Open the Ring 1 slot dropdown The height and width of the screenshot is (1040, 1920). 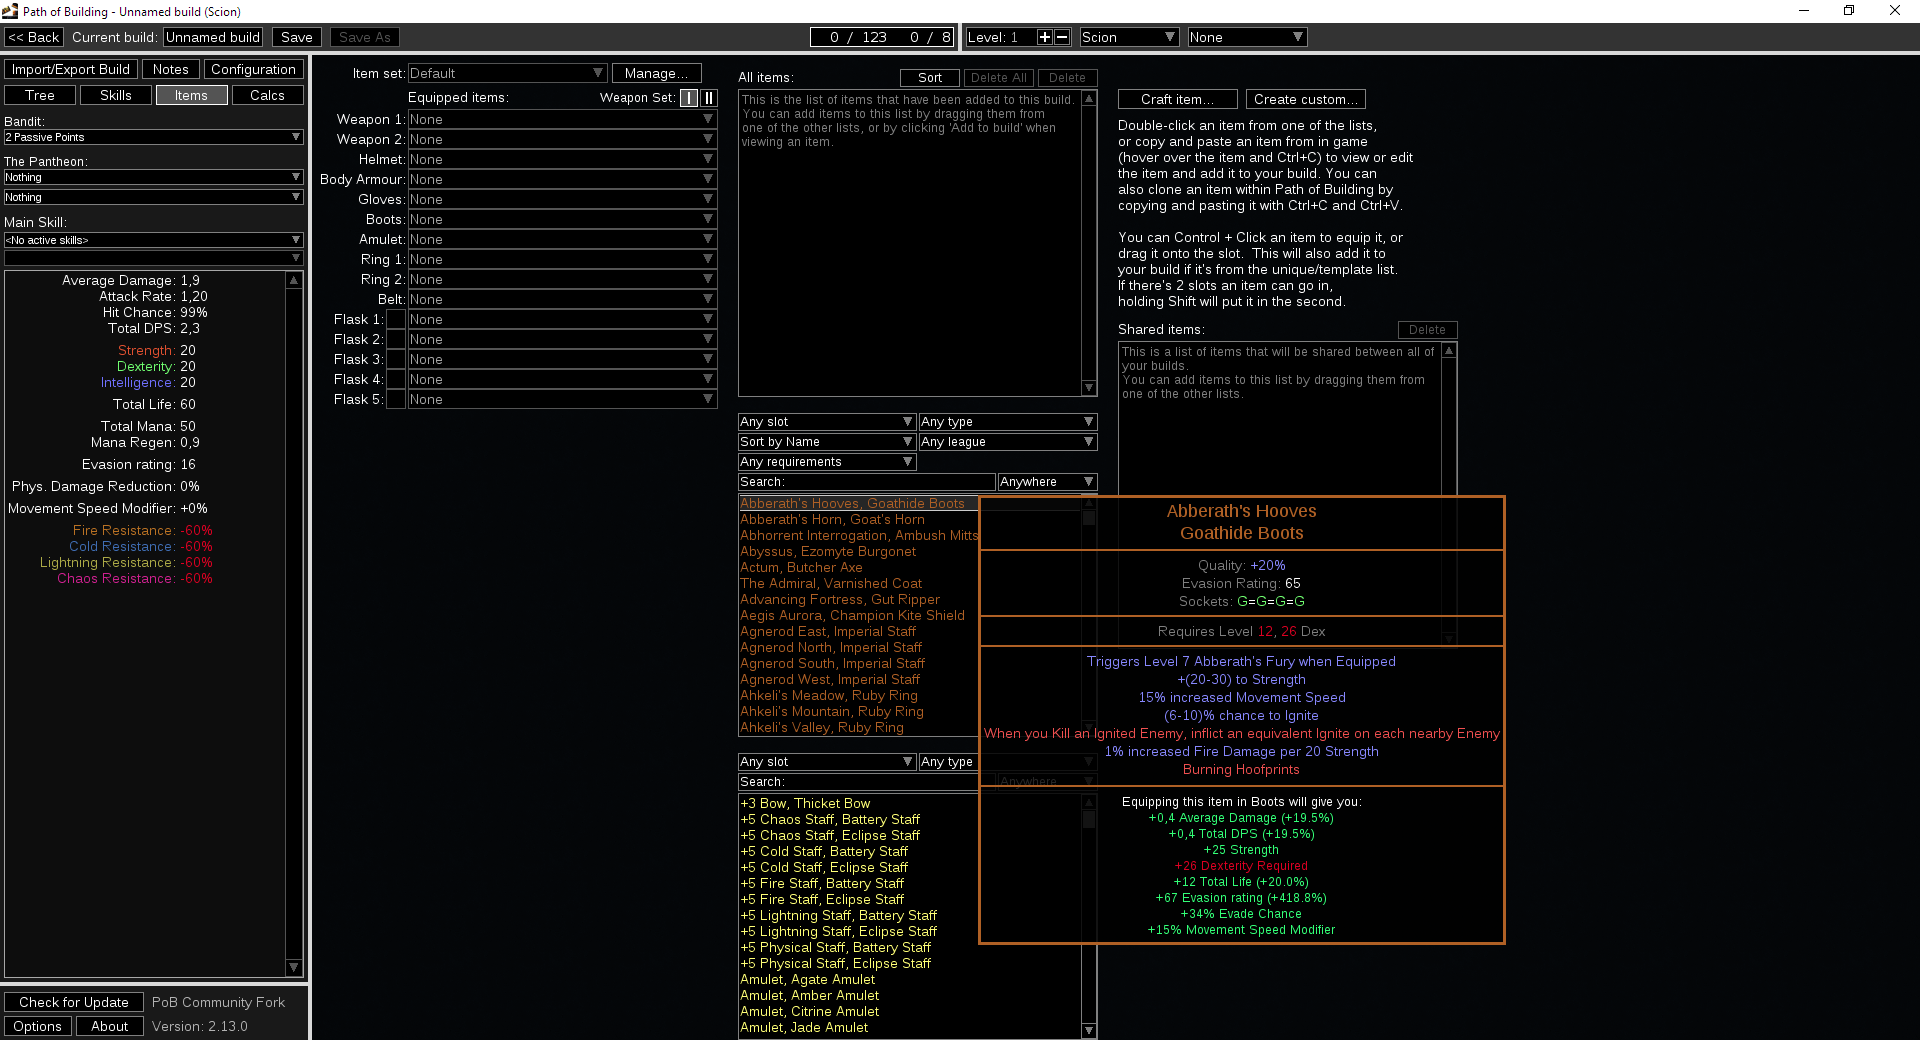(x=562, y=259)
